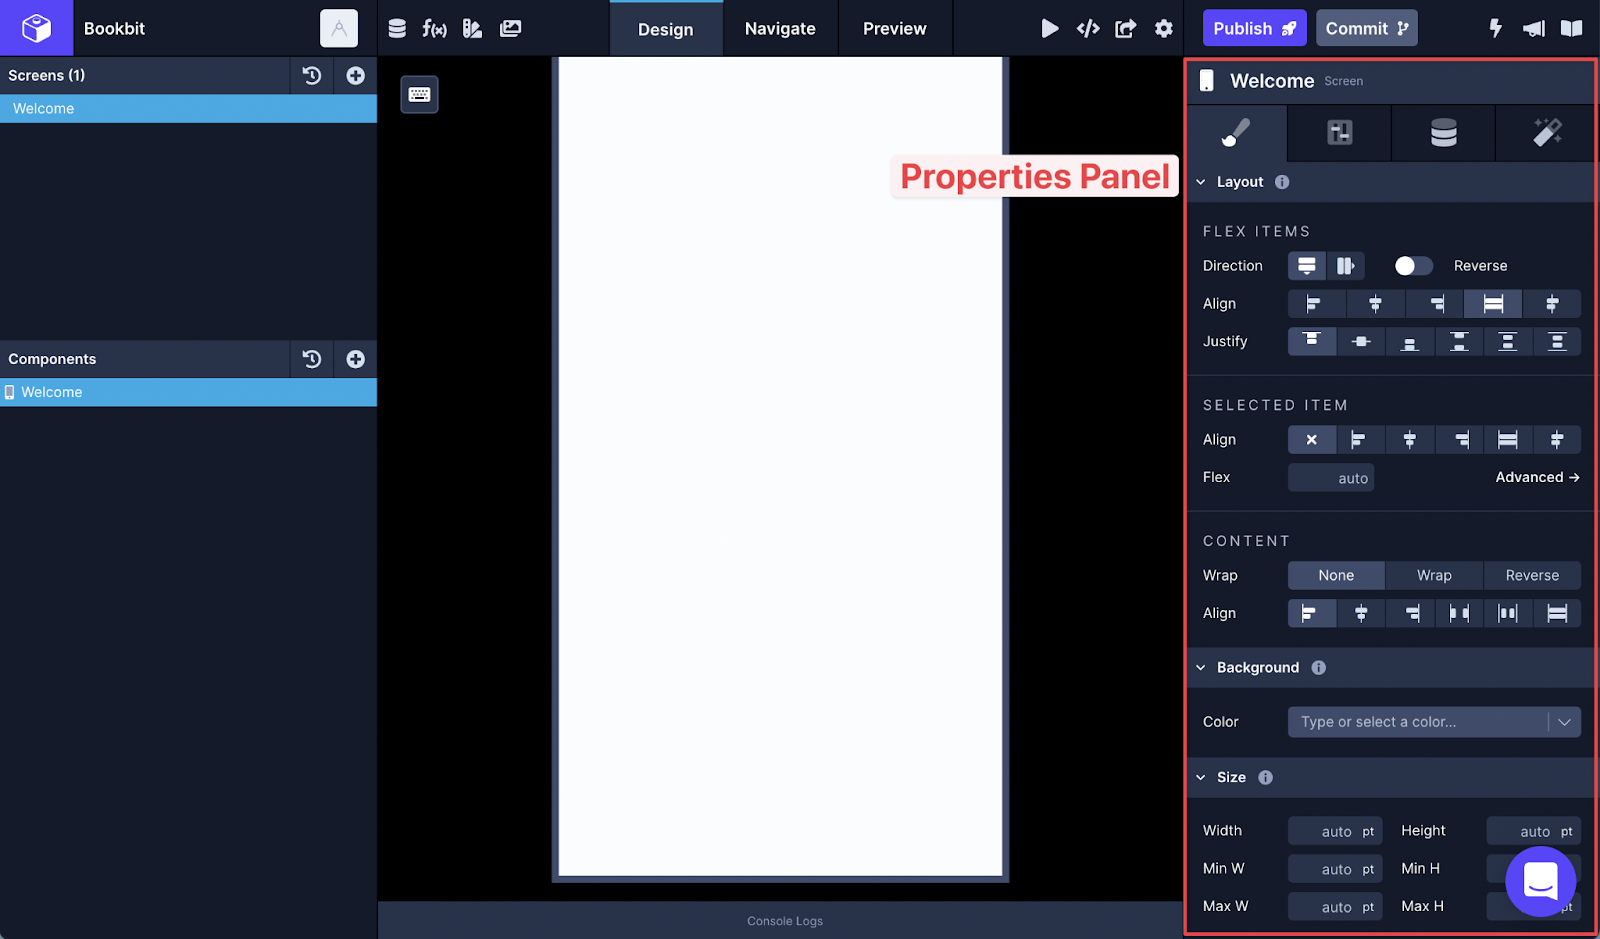
Task: Collapse the Background section
Action: 1202,667
